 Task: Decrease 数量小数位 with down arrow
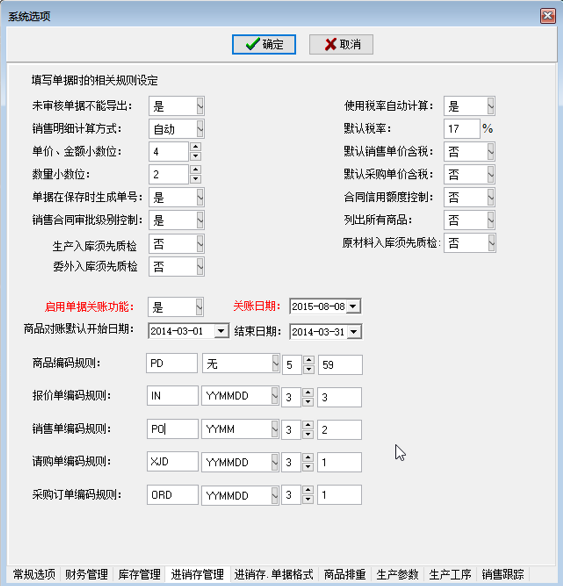196,179
